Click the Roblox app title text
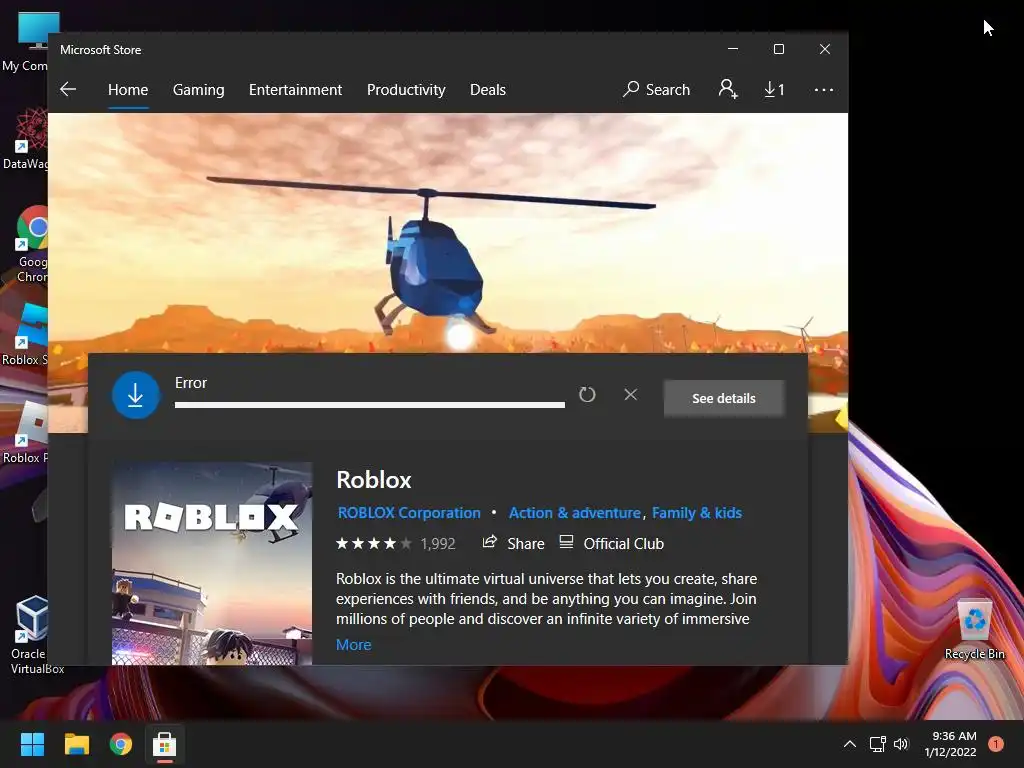Screen dimensions: 1024x768 (x=374, y=480)
